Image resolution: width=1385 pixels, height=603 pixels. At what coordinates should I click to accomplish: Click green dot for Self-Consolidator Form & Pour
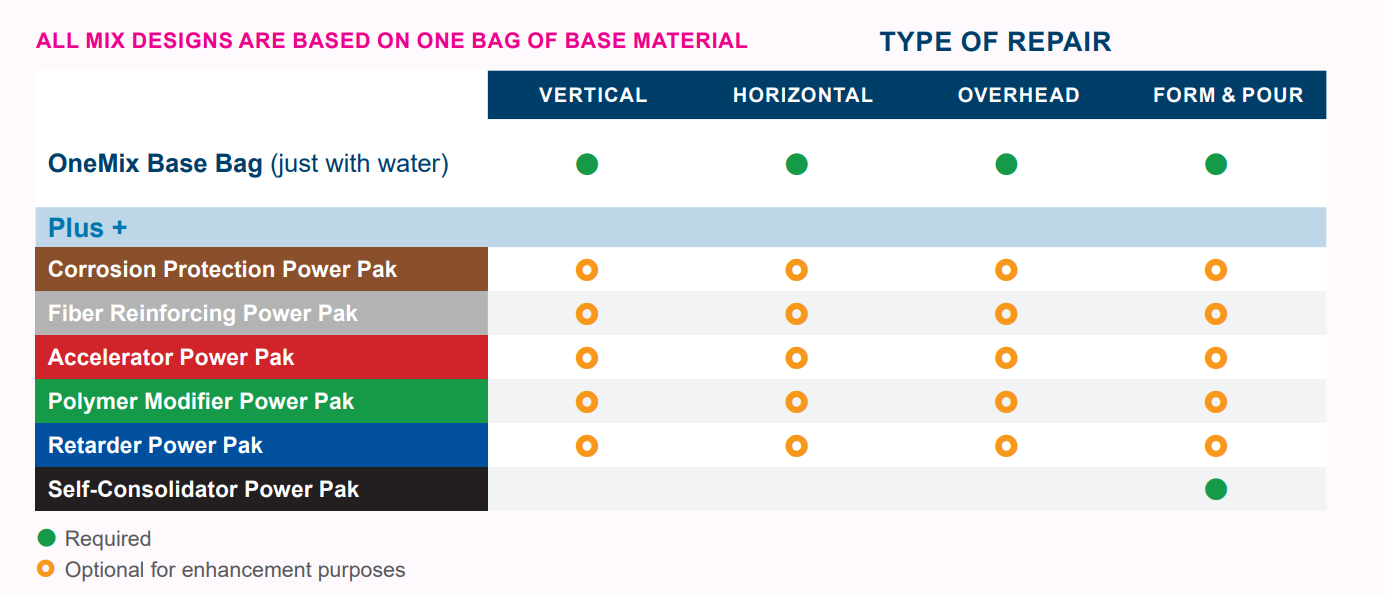[1216, 489]
